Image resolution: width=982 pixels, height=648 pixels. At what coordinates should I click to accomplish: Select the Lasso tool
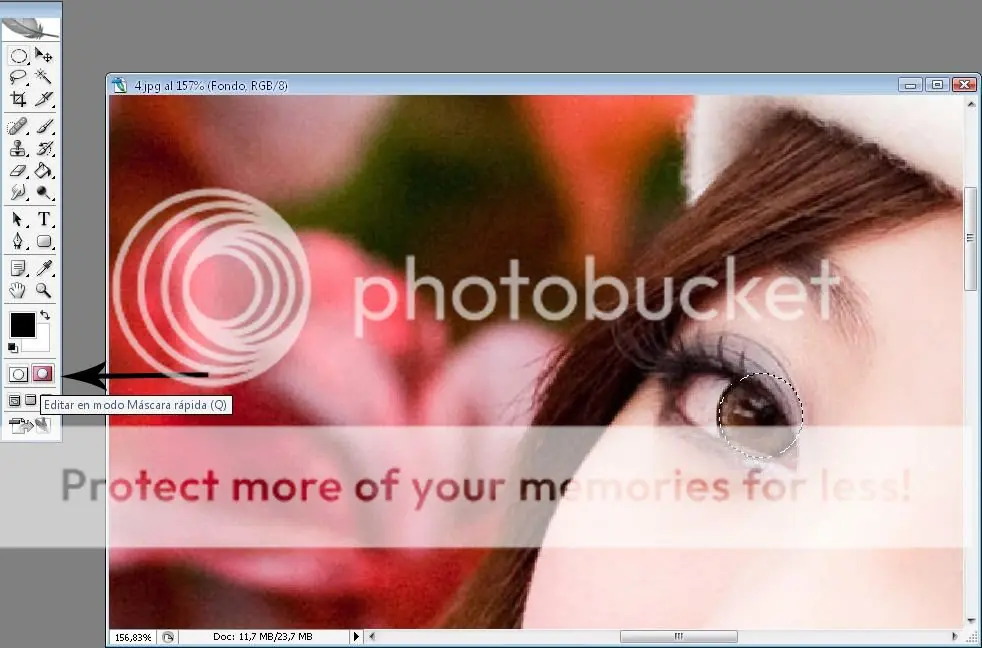[18, 77]
